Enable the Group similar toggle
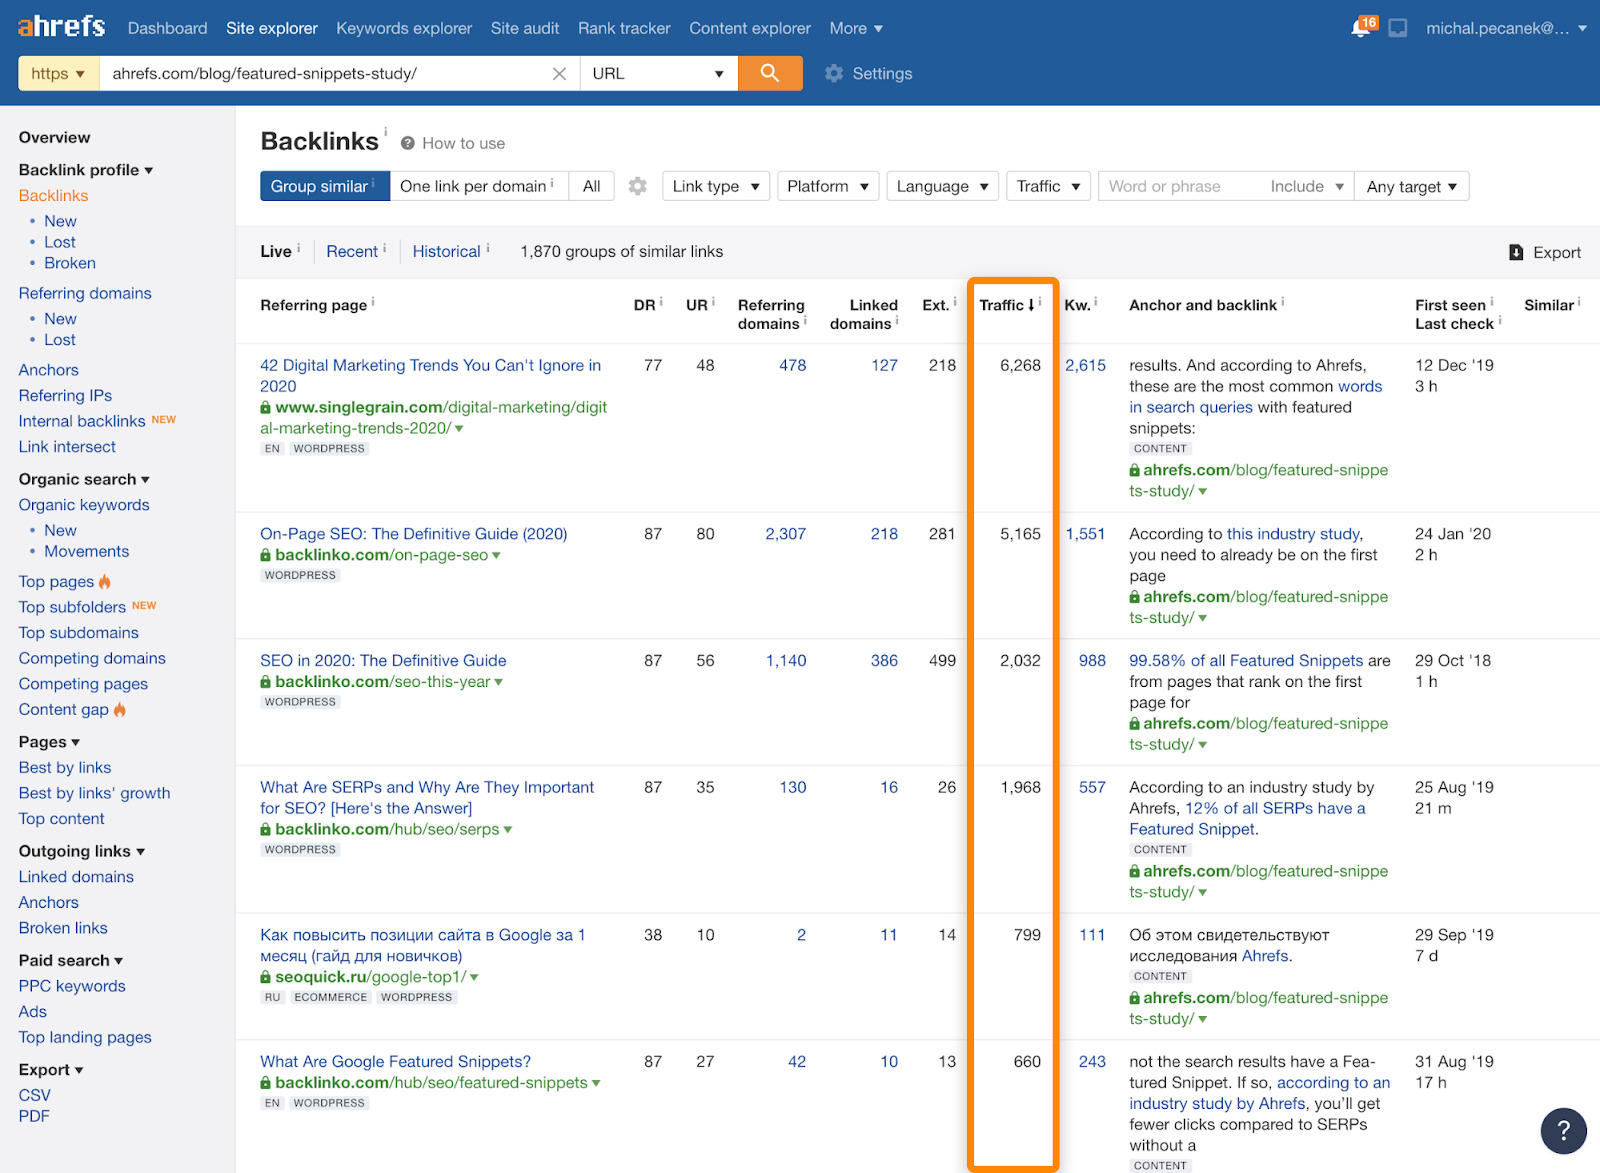 [x=318, y=185]
